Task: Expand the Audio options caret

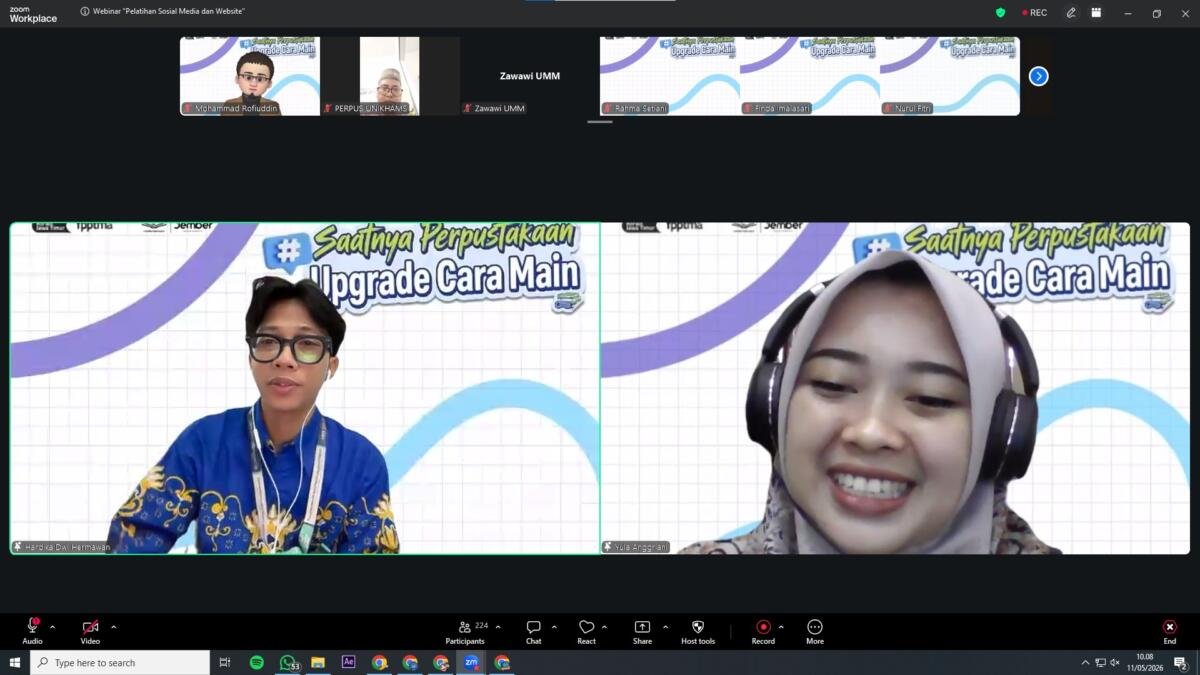Action: 52,627
